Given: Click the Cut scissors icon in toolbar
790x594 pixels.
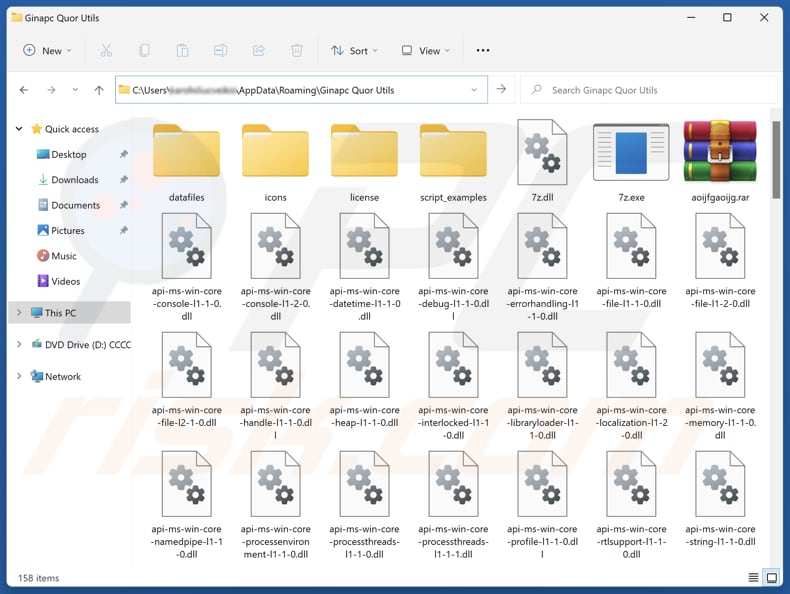Looking at the screenshot, I should [105, 51].
